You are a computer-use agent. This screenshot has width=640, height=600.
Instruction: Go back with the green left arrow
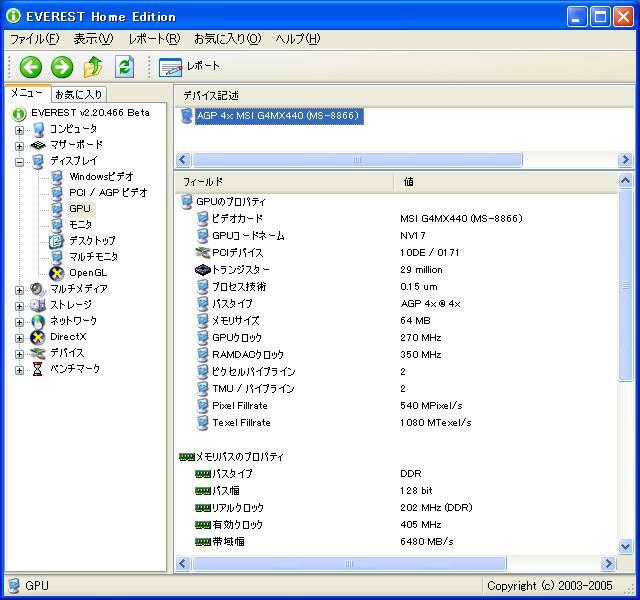[x=31, y=67]
